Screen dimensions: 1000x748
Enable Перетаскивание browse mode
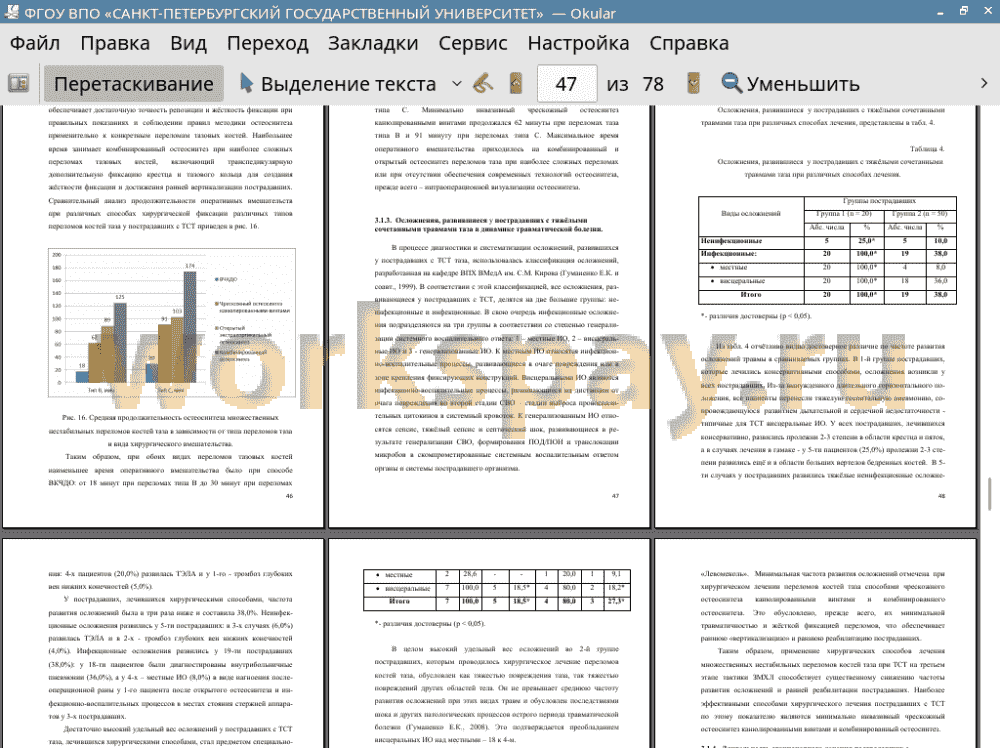[x=134, y=84]
